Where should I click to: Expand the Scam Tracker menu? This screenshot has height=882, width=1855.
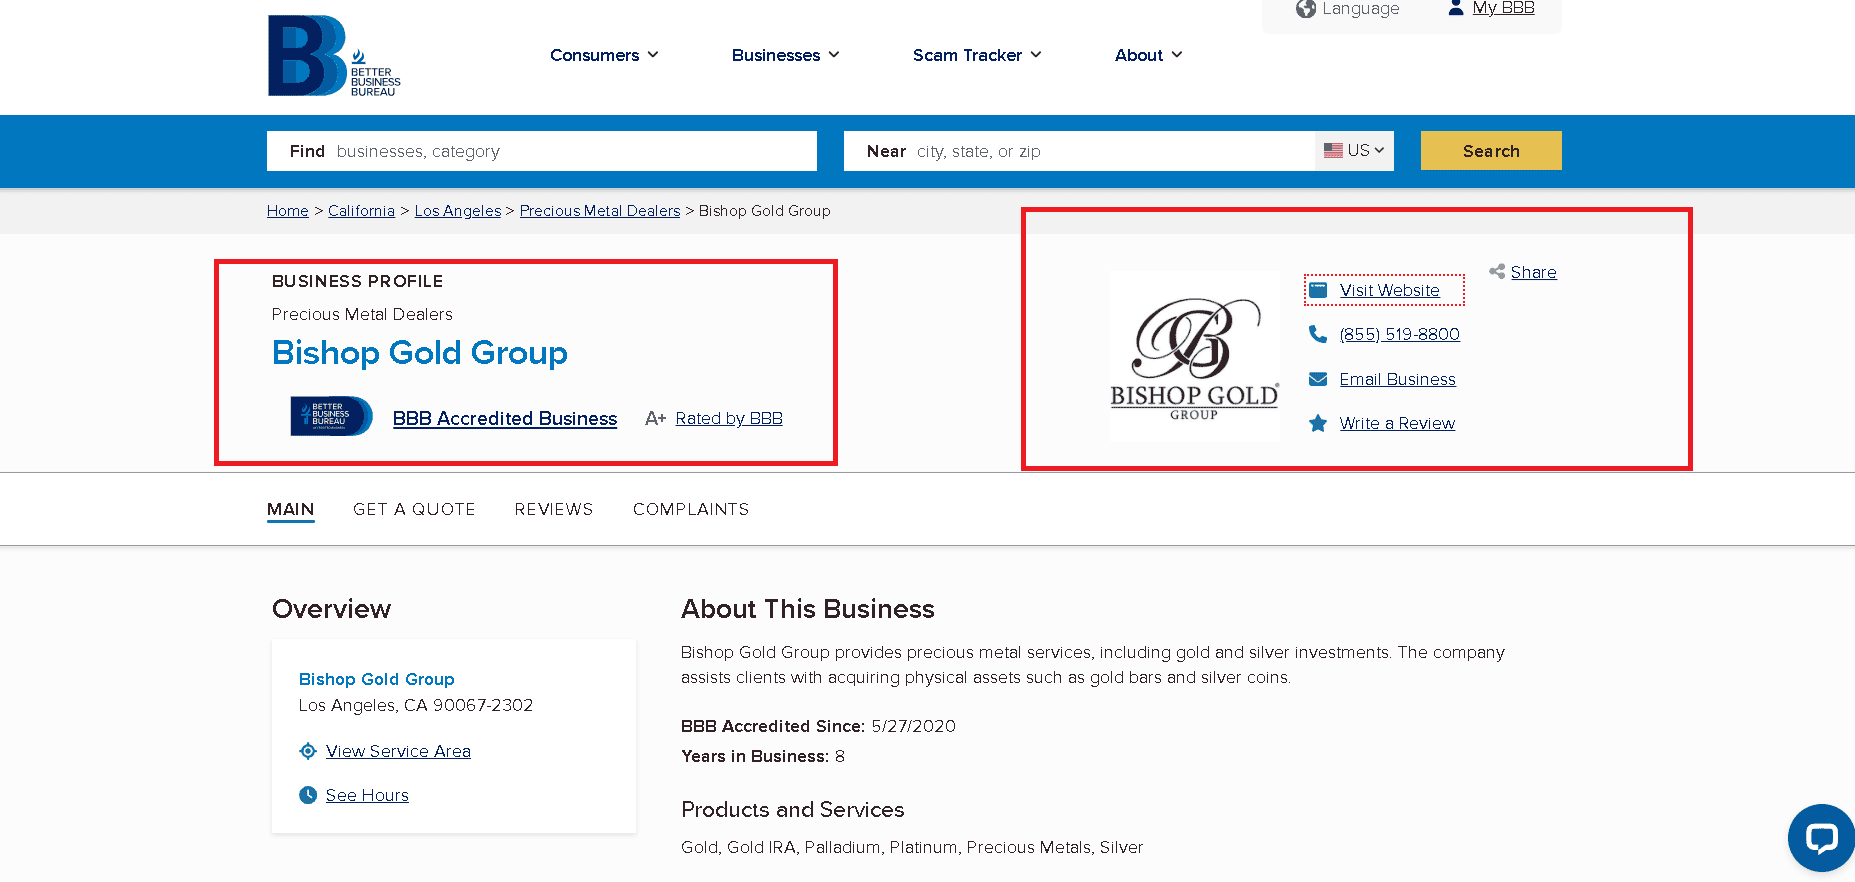pos(977,55)
